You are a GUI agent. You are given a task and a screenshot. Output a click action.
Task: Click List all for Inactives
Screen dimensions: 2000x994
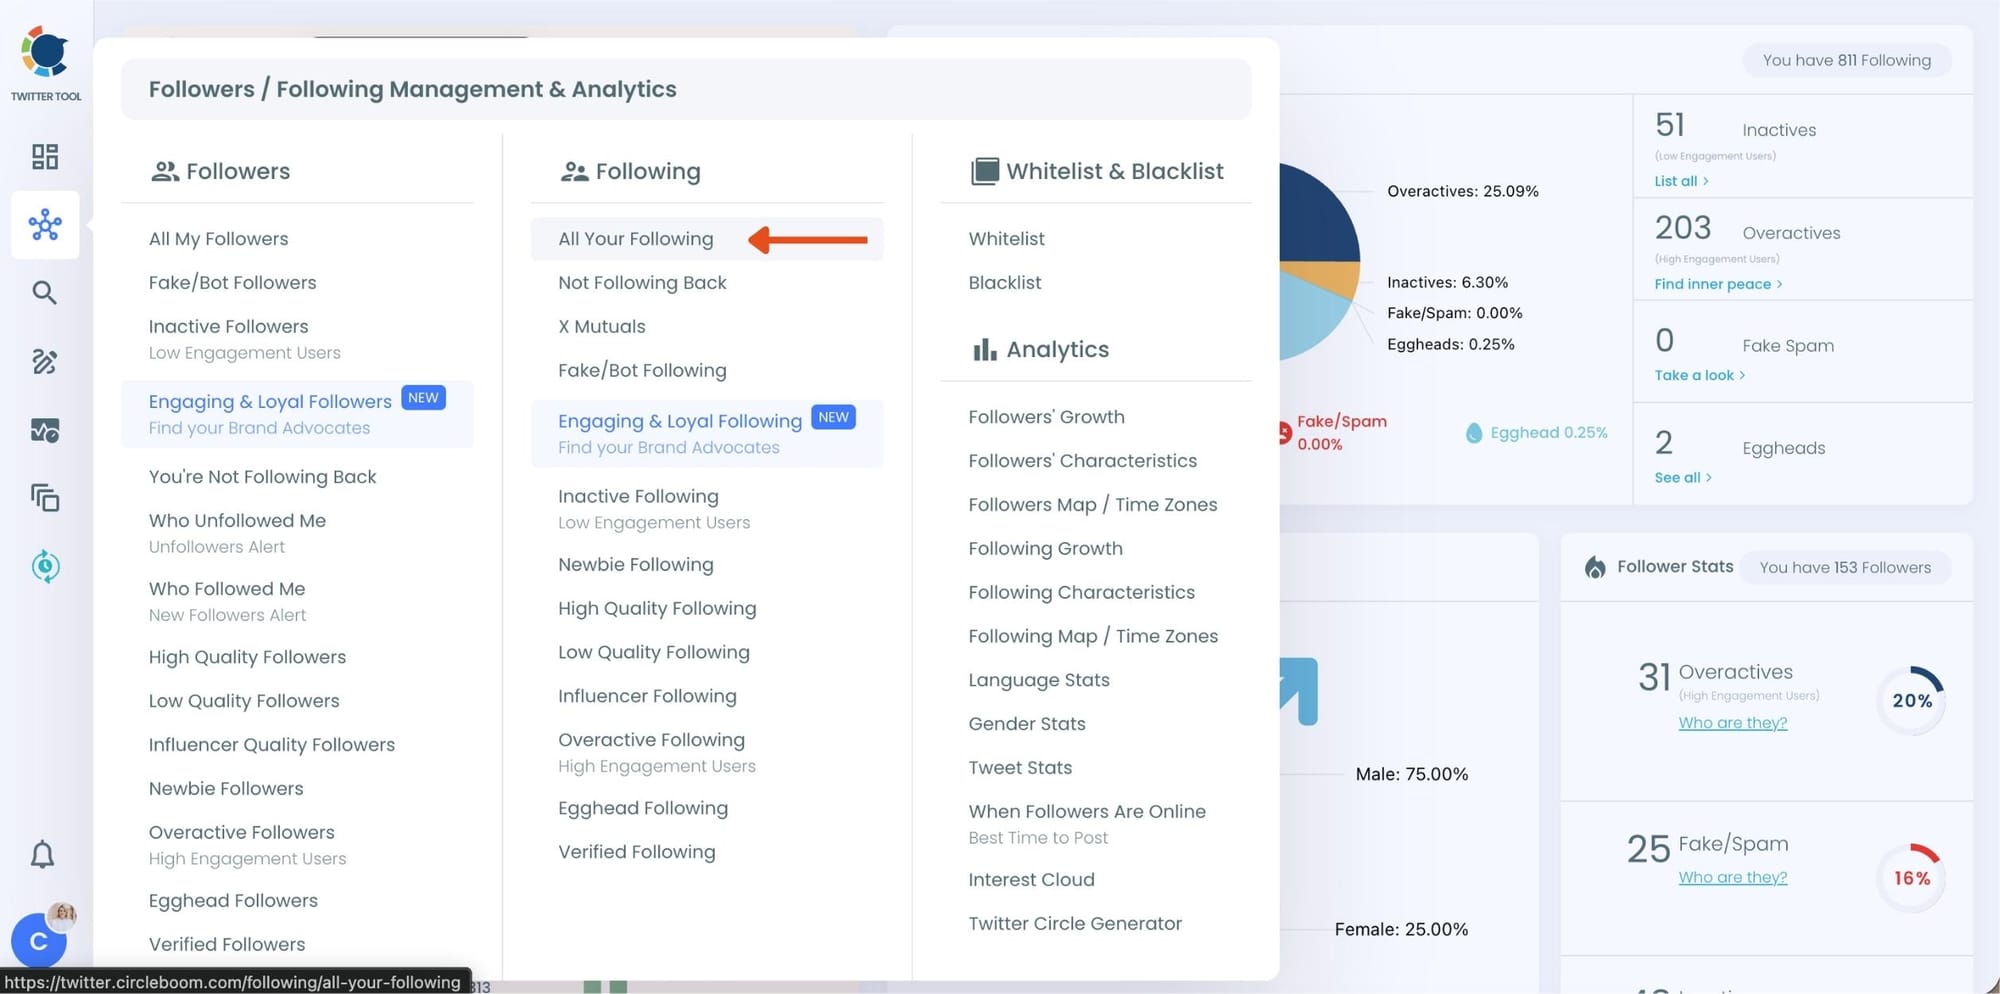[x=1675, y=180]
